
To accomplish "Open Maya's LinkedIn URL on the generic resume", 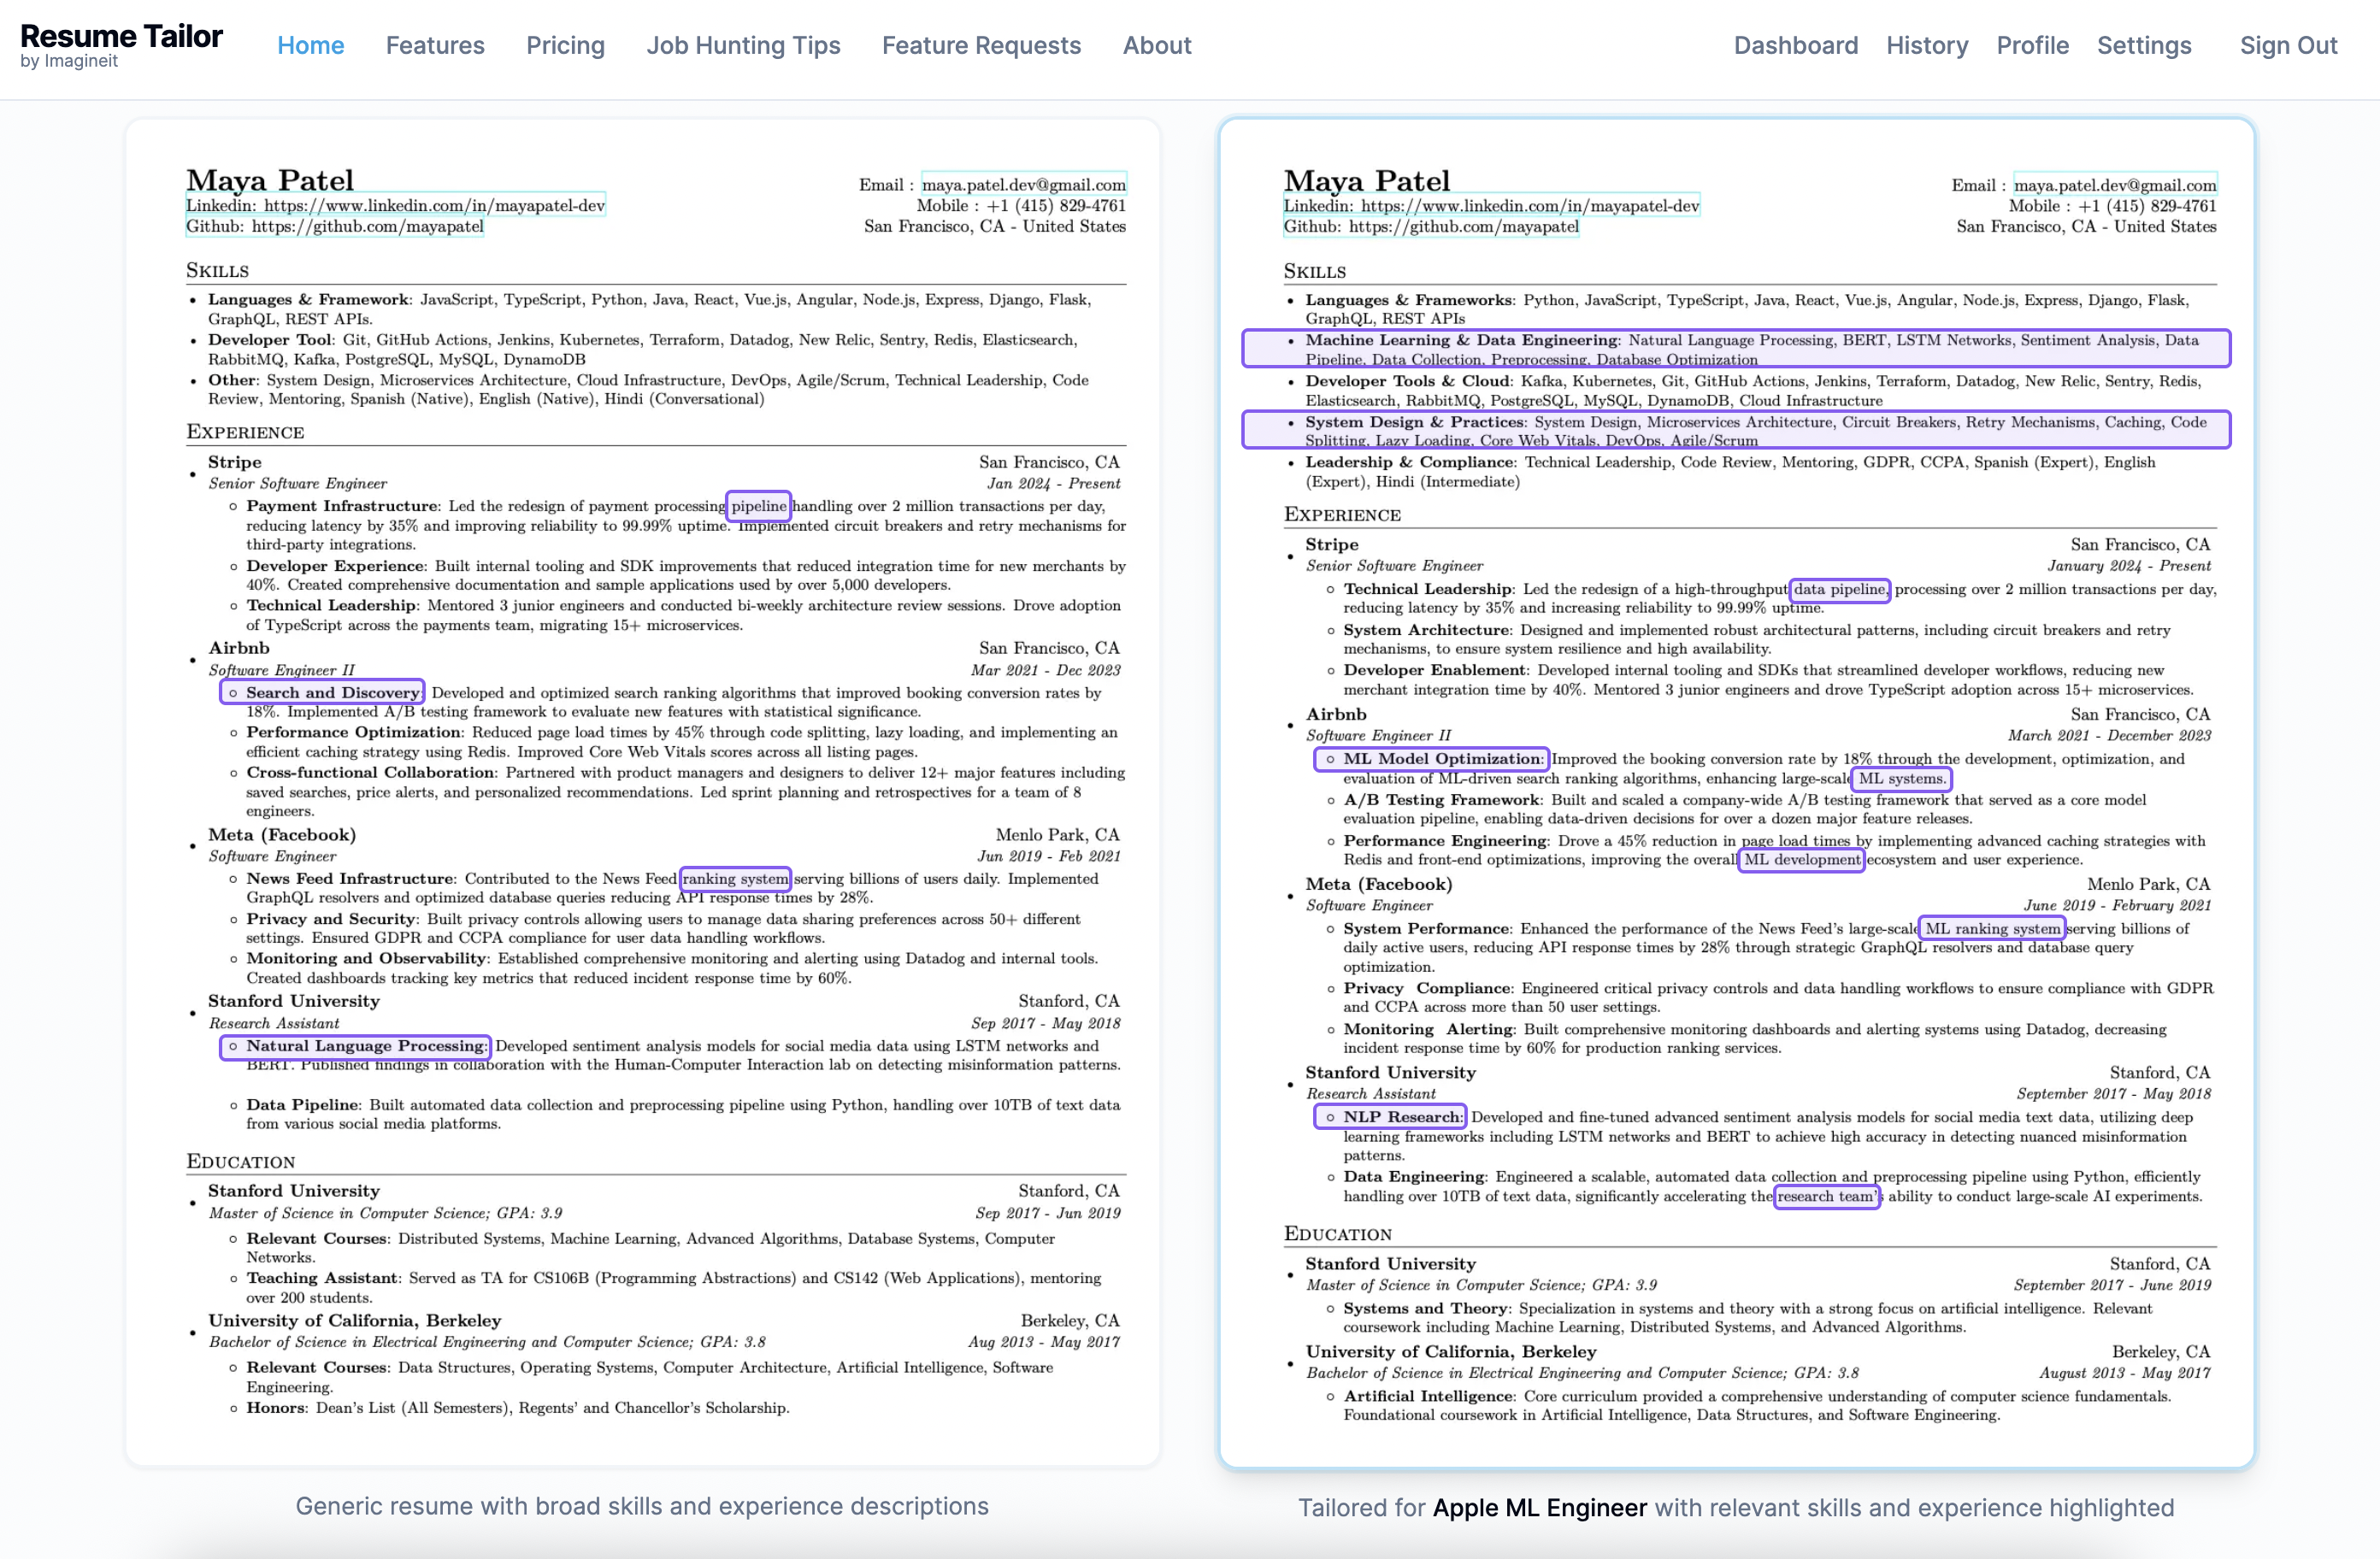I will (395, 205).
